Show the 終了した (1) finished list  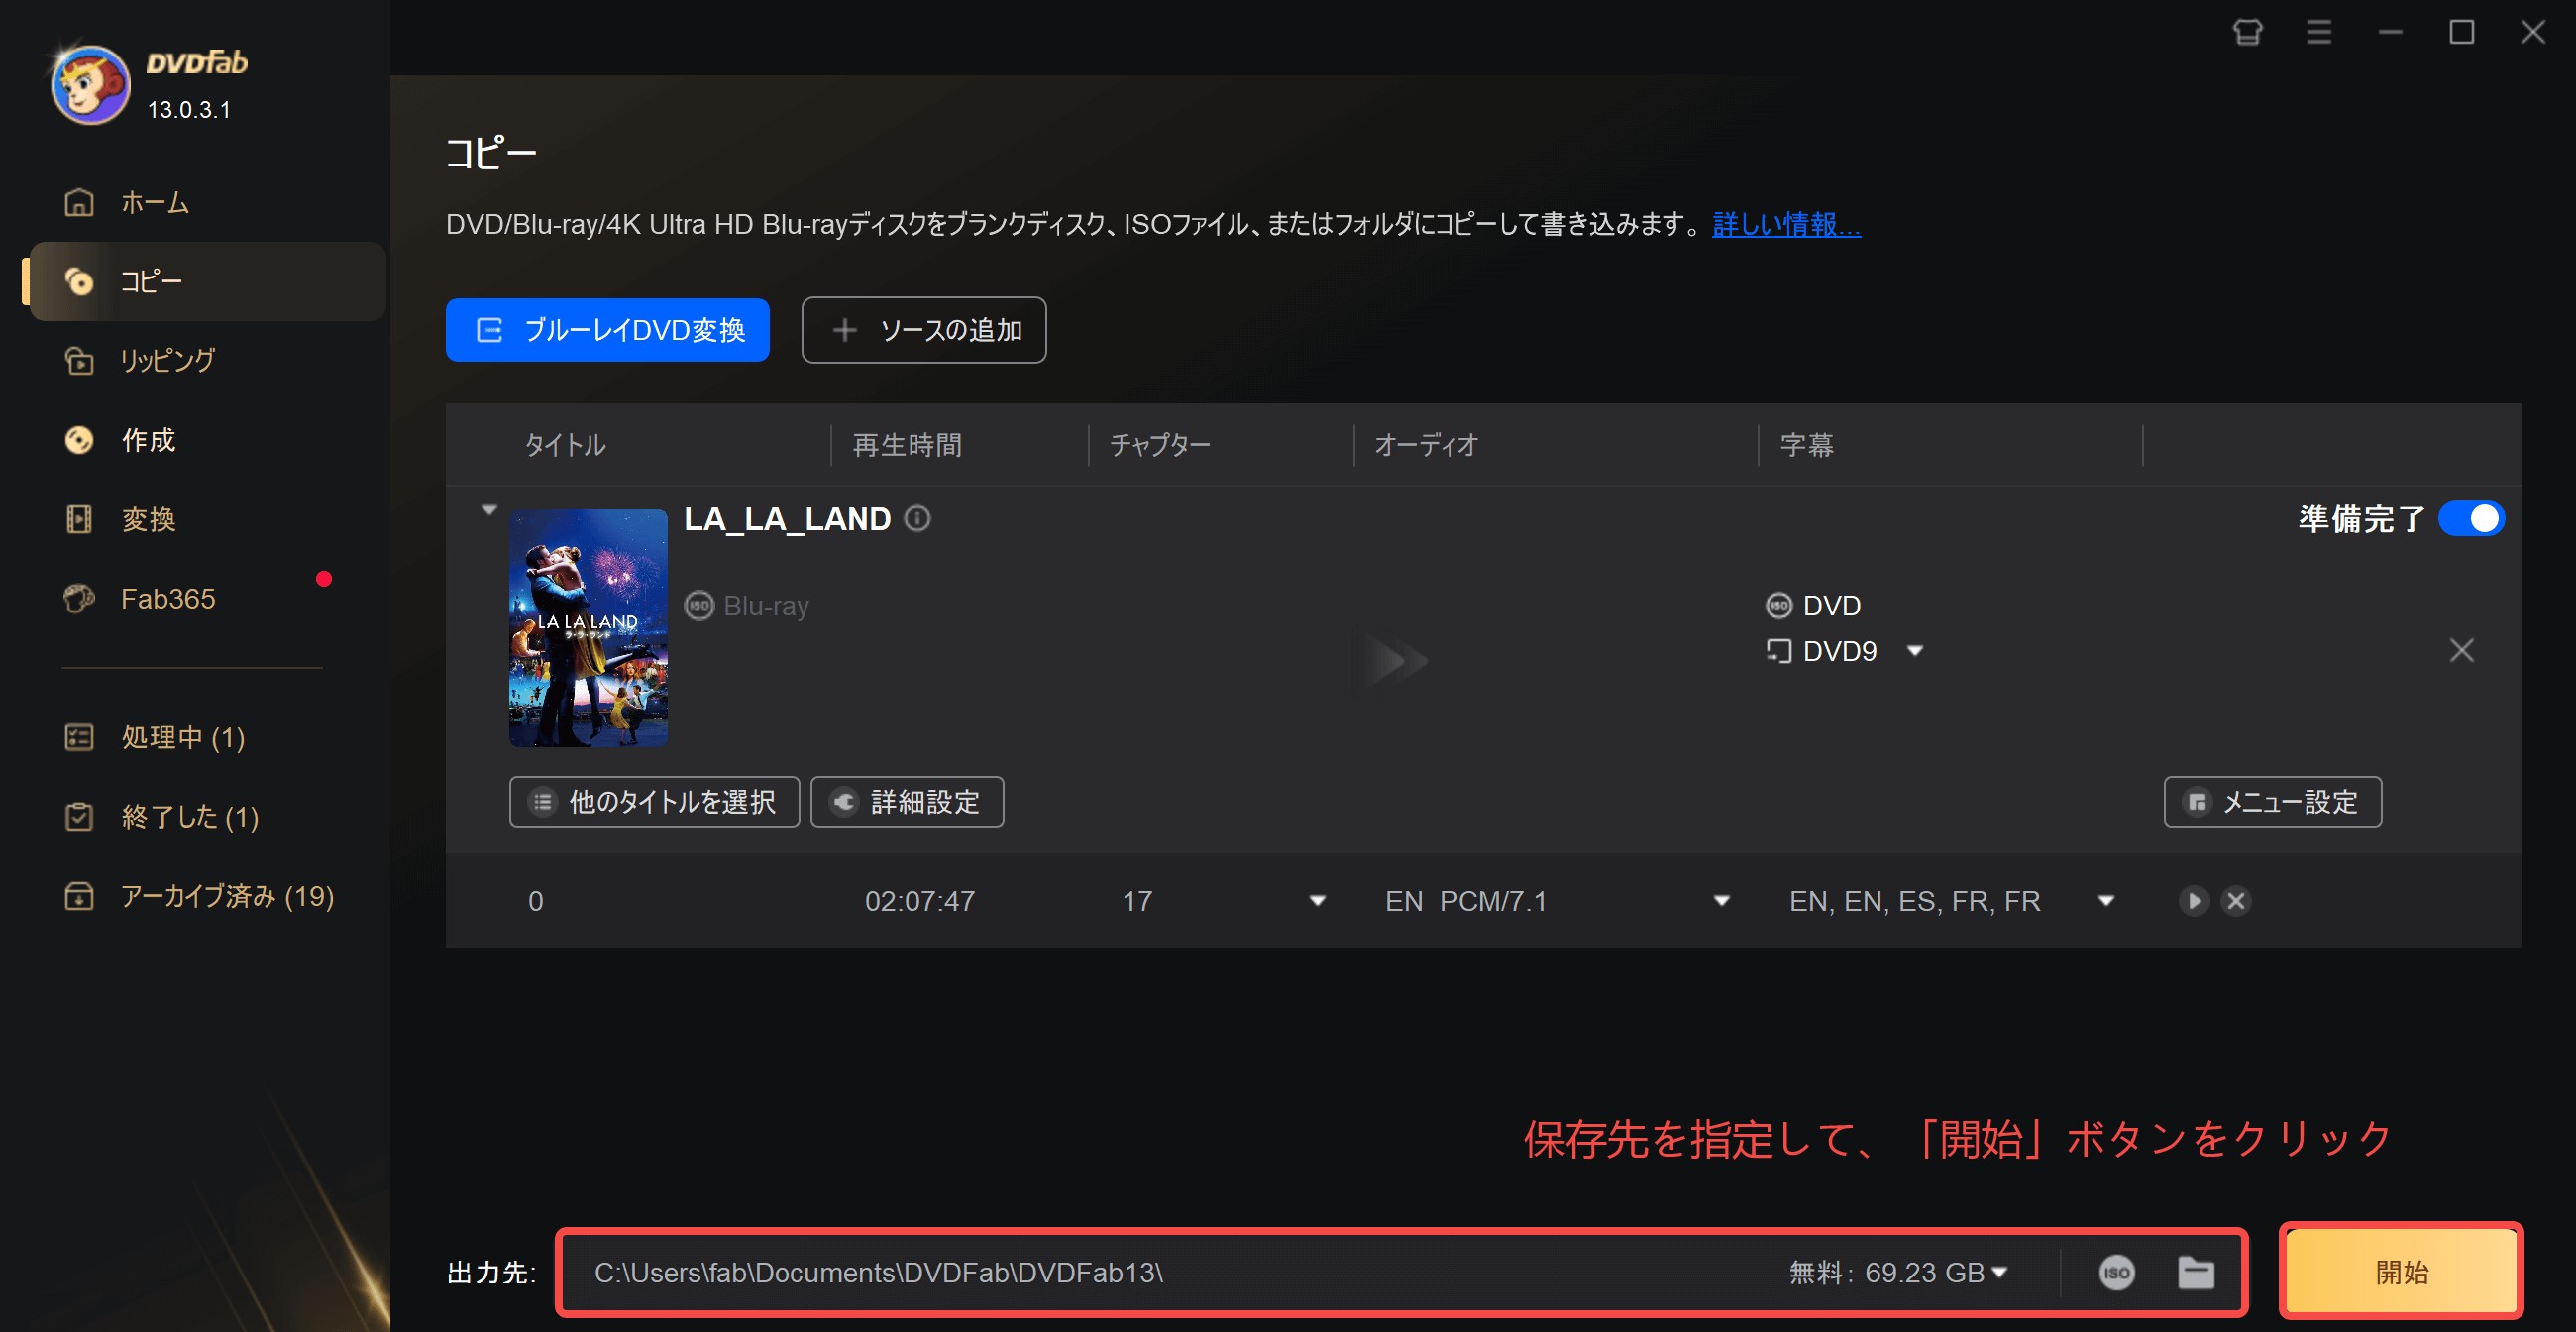[x=190, y=816]
